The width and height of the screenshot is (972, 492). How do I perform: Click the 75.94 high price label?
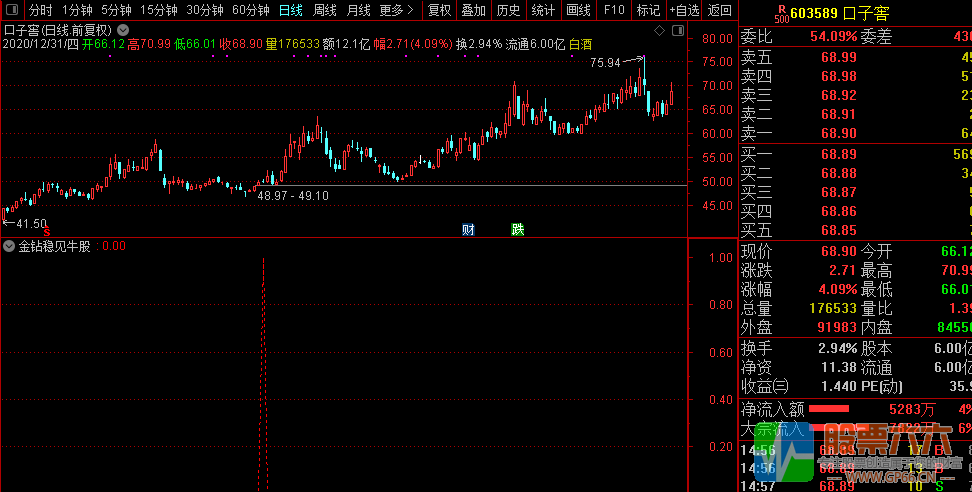click(x=605, y=63)
